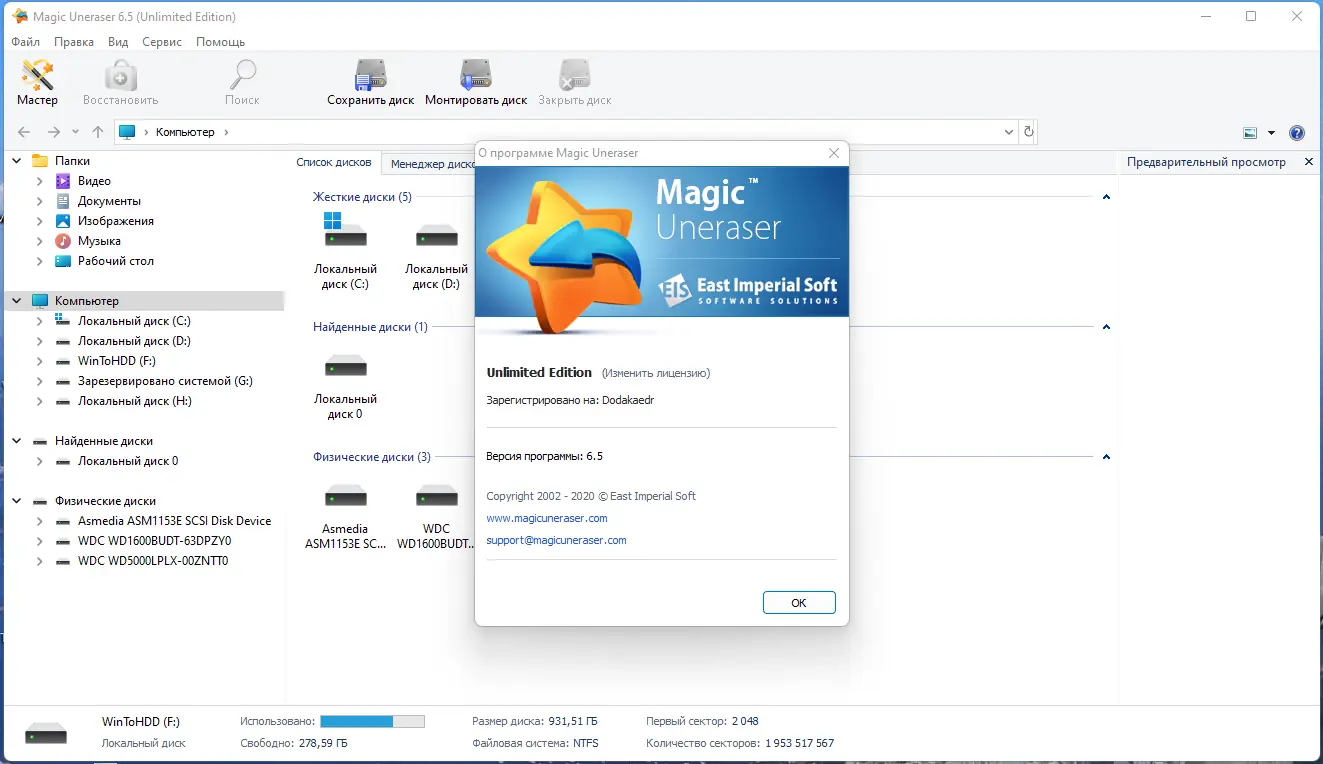Open the www.magicuneraser.com link

(x=547, y=518)
